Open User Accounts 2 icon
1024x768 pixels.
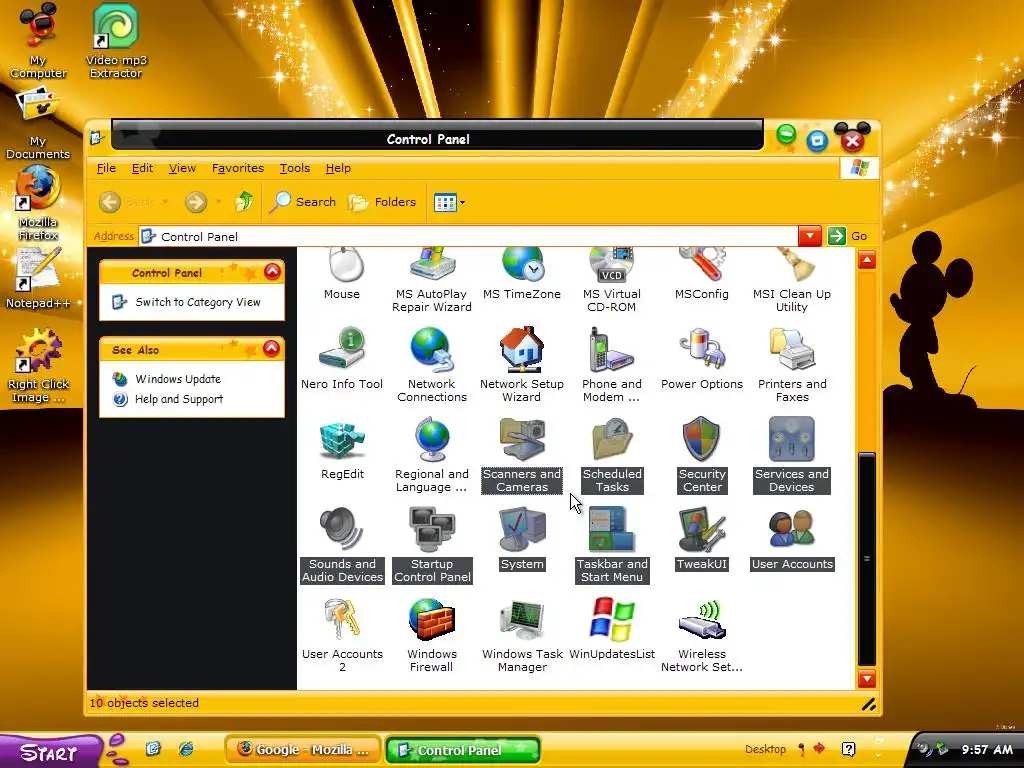point(342,635)
